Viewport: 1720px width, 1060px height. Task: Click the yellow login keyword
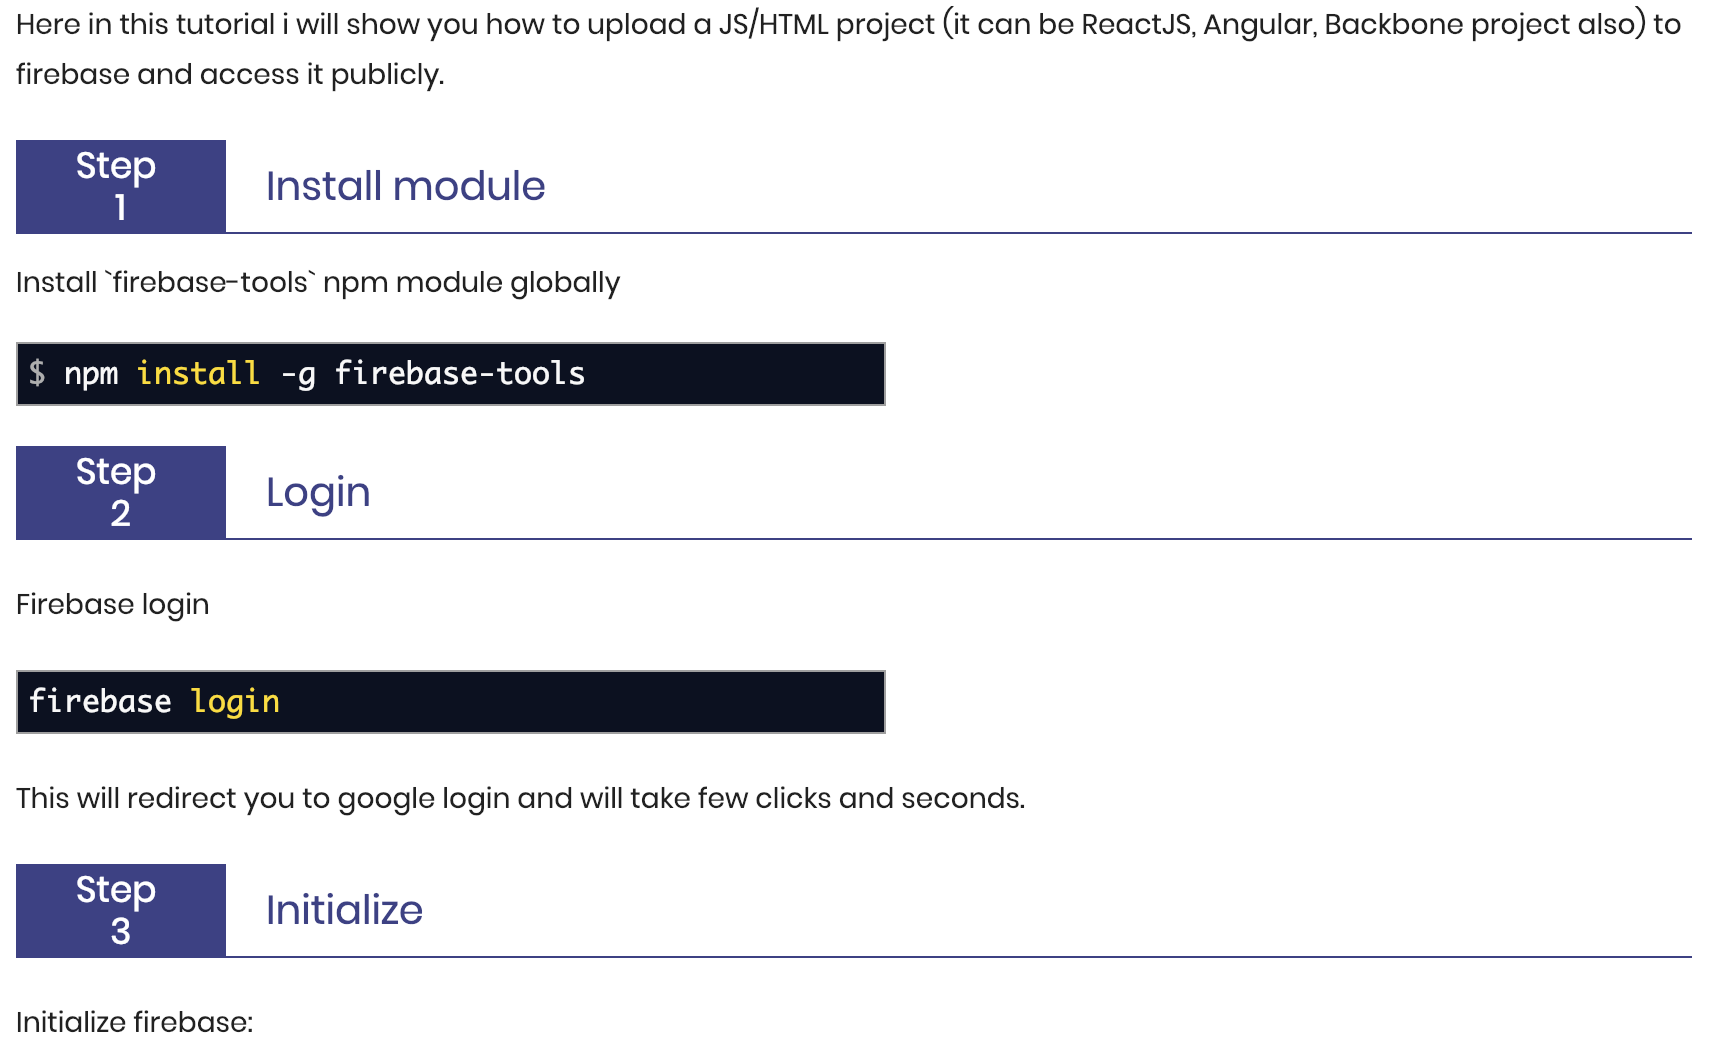pos(235,702)
